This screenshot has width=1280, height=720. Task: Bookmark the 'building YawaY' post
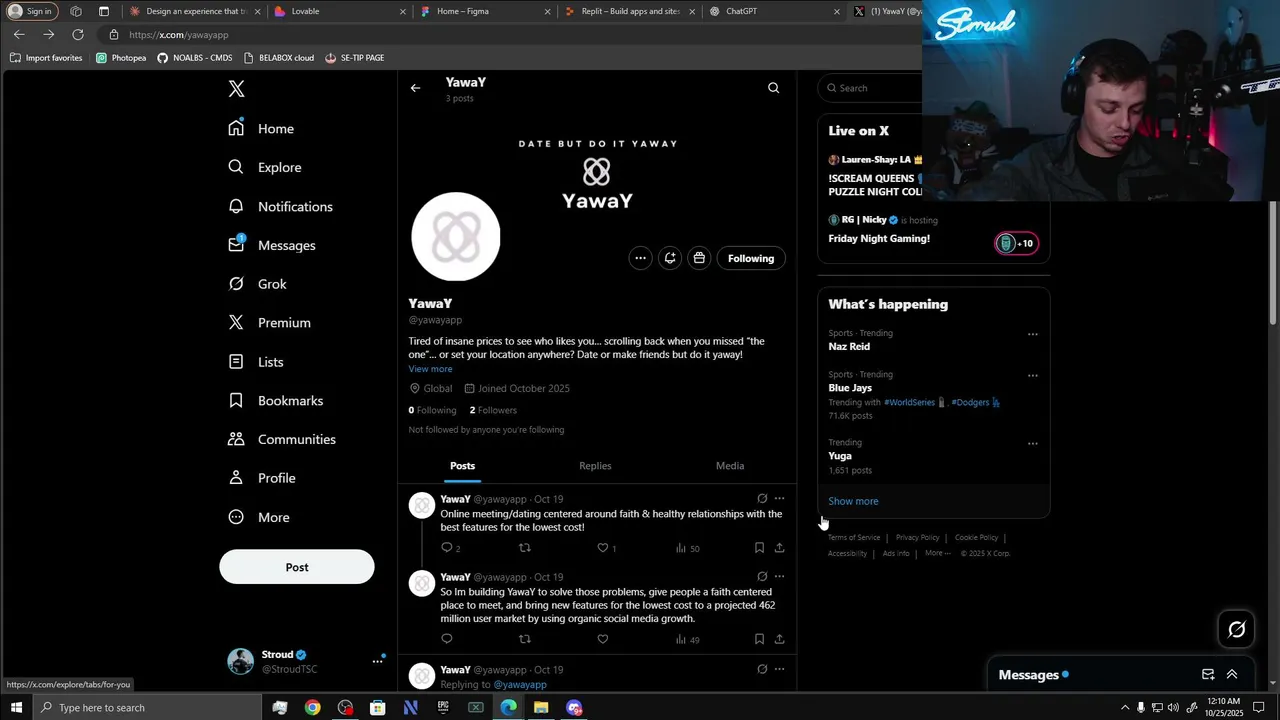point(759,639)
